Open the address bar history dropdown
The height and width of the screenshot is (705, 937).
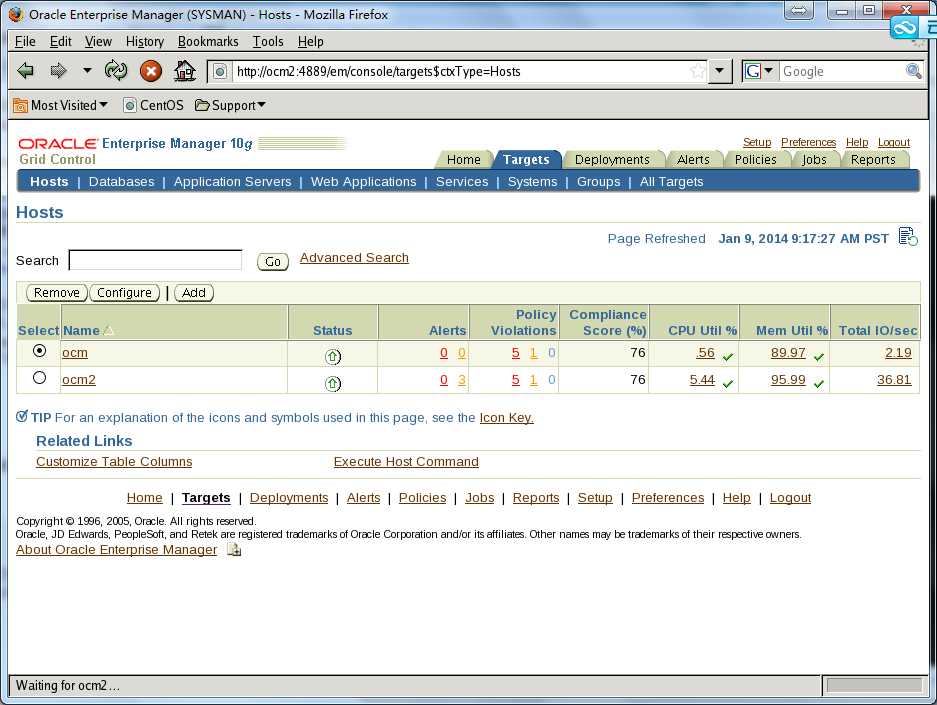coord(720,71)
